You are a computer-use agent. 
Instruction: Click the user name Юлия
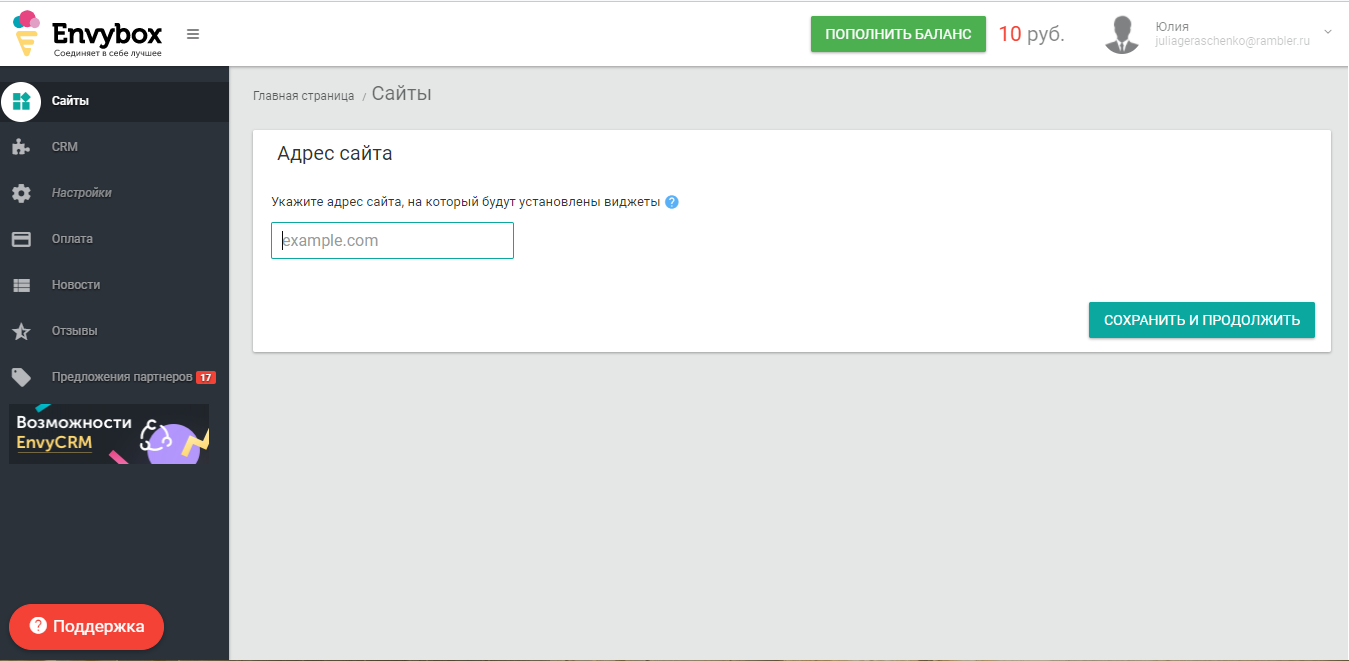point(1172,26)
